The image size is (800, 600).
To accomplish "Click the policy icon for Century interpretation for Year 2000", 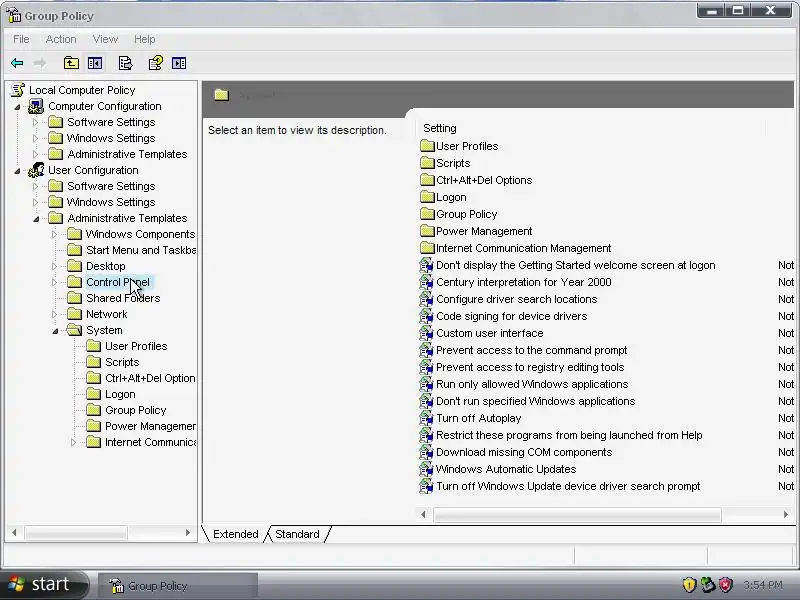I will click(426, 282).
